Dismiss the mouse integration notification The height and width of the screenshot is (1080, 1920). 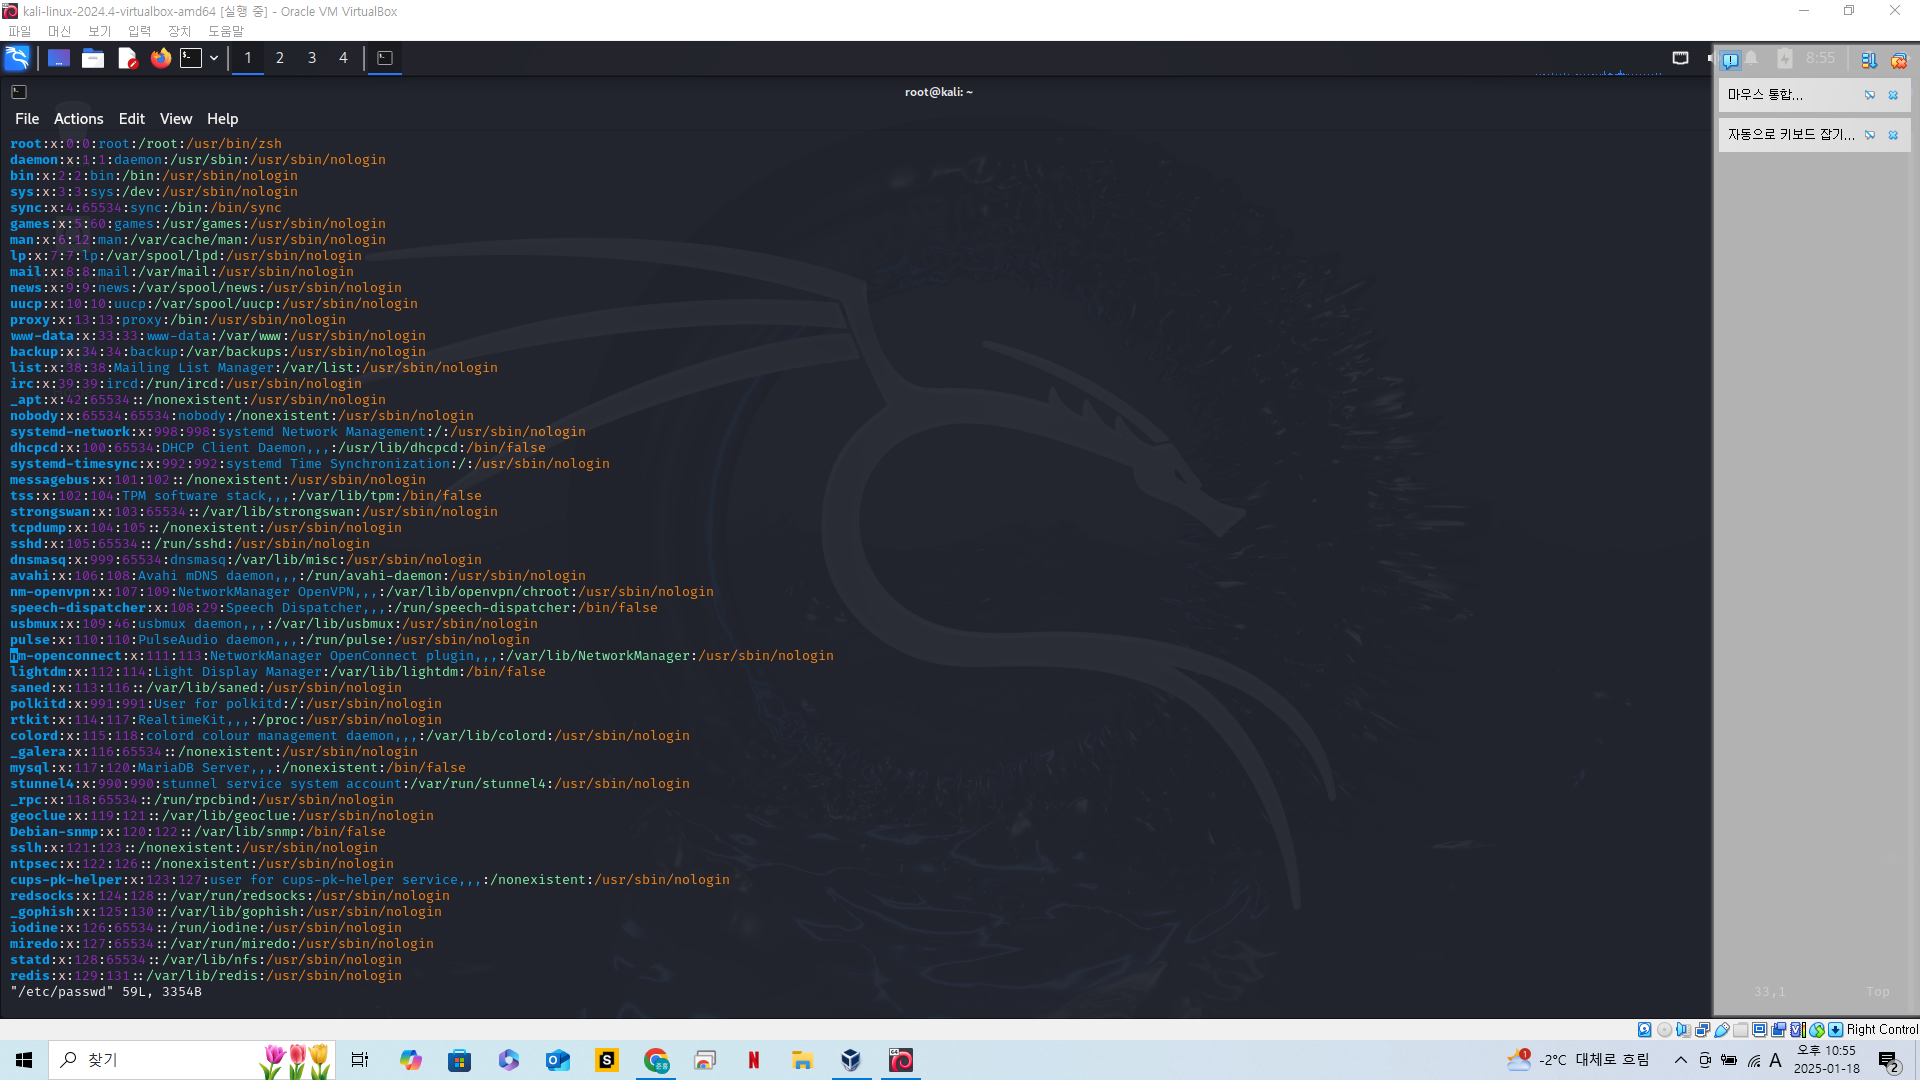coord(1893,95)
